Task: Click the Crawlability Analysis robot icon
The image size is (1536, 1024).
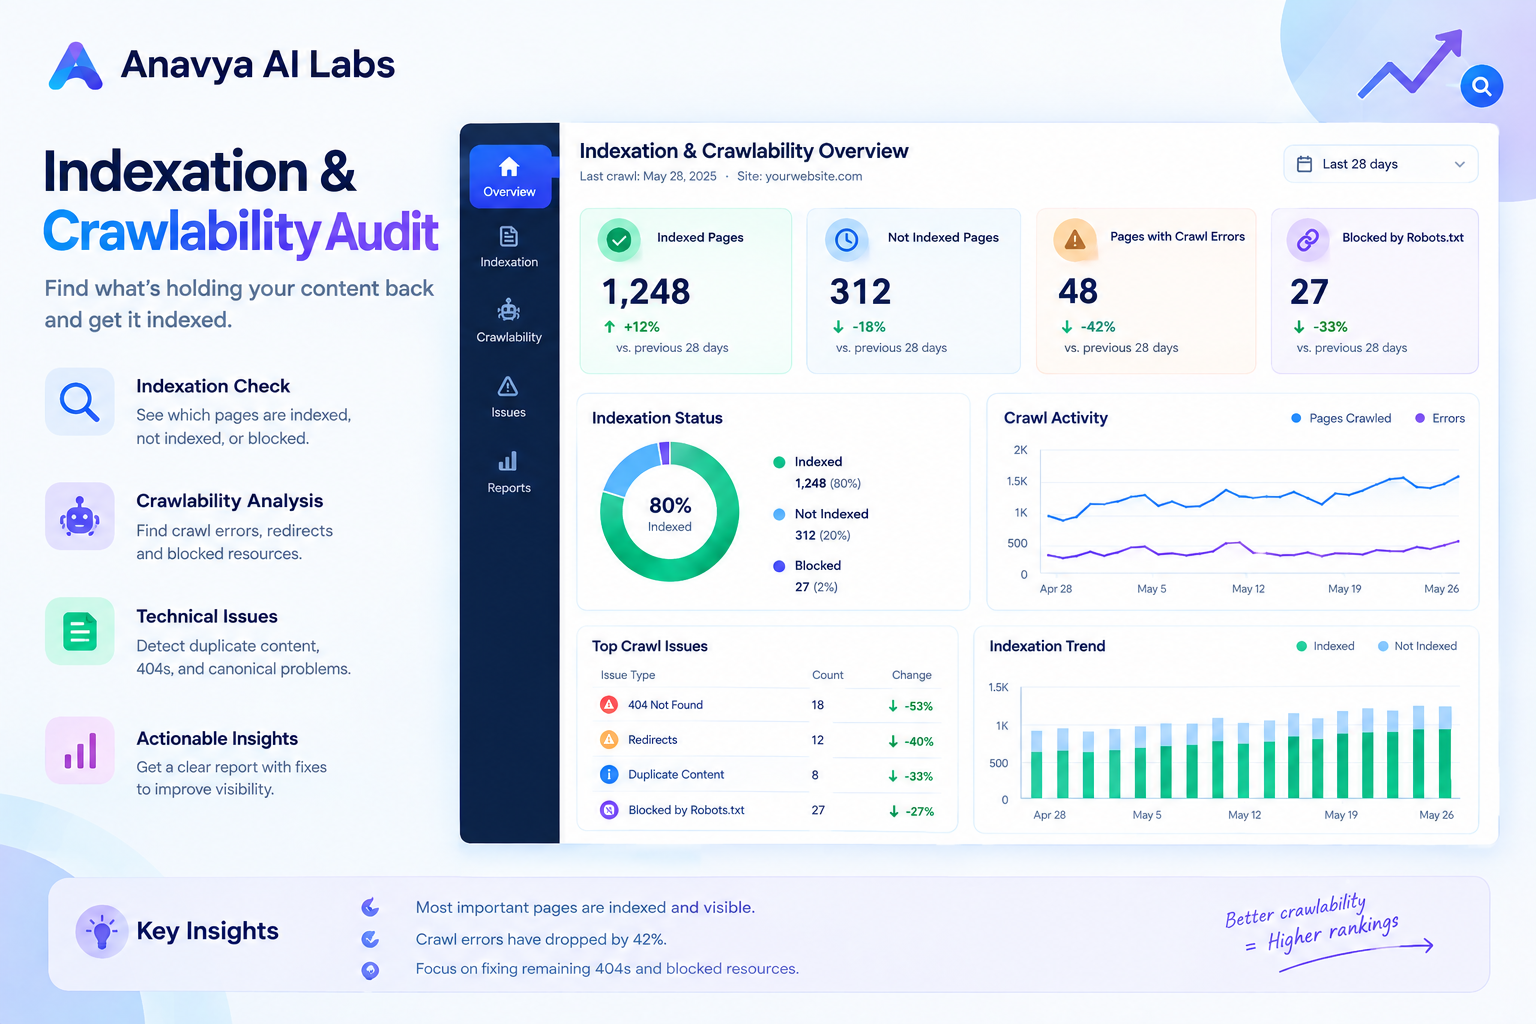Action: (80, 517)
